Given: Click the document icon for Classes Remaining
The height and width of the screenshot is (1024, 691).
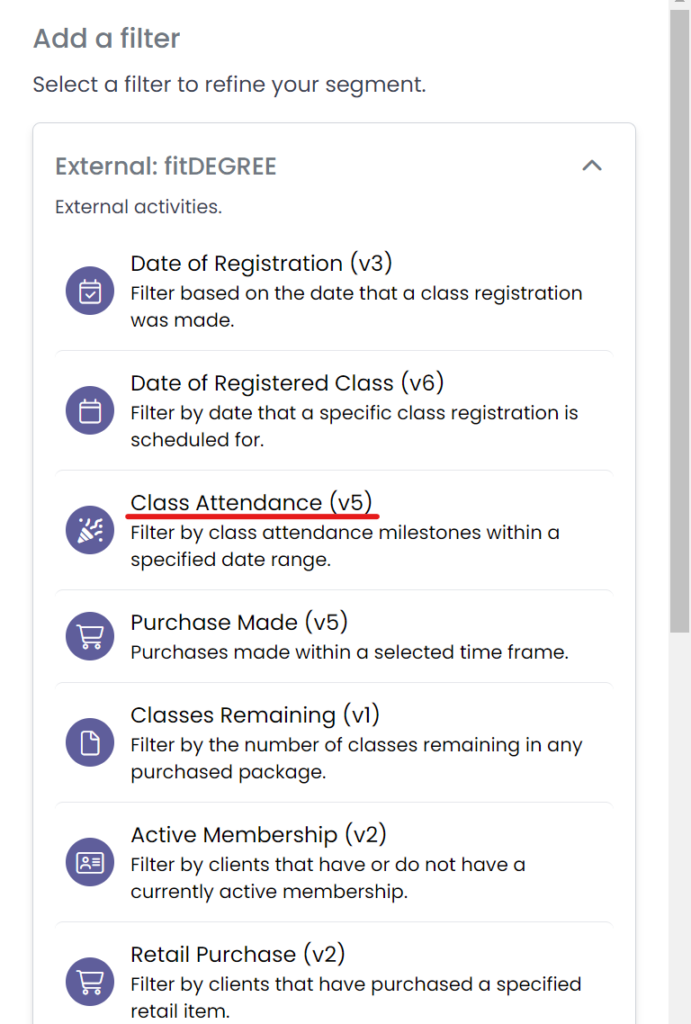Looking at the screenshot, I should (x=90, y=743).
